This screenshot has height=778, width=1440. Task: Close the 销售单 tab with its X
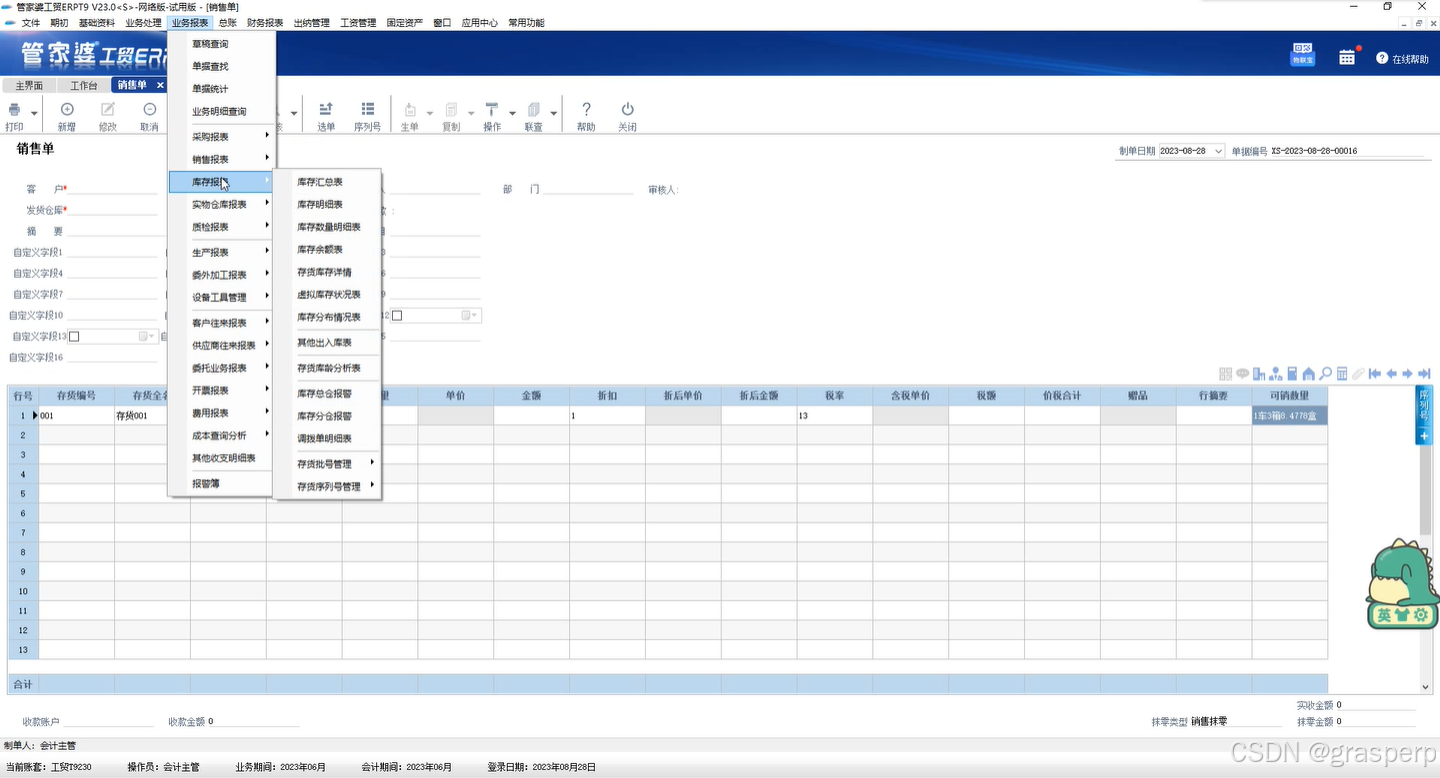tap(160, 85)
